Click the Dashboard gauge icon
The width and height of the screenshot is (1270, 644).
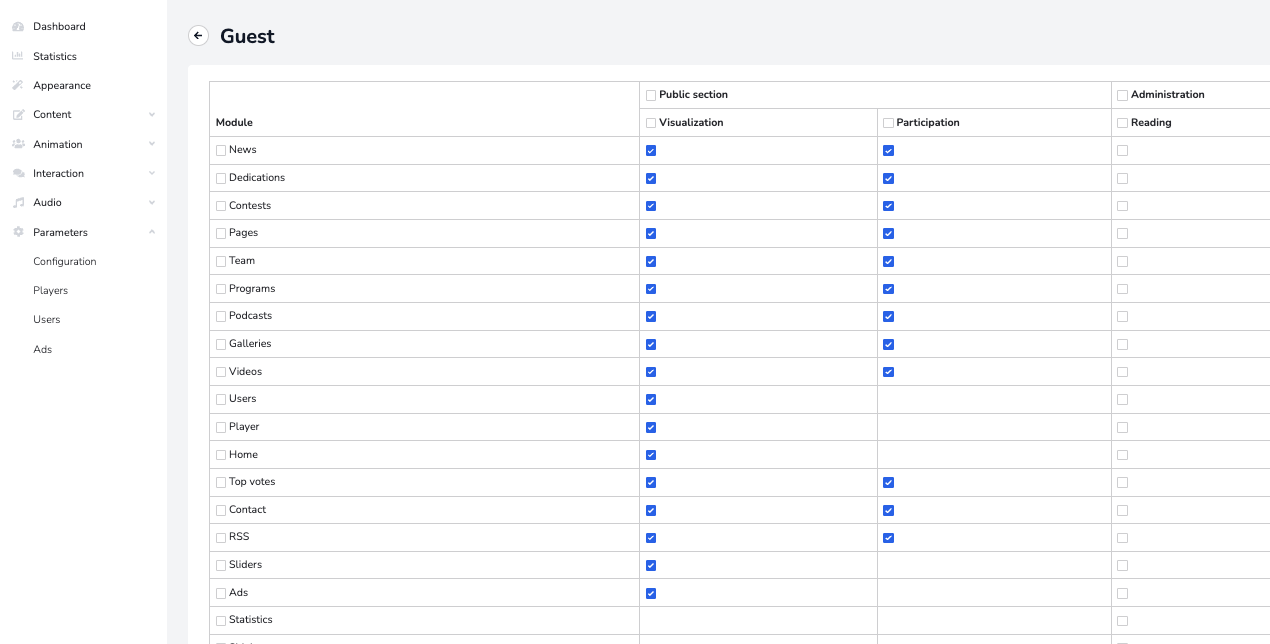pos(18,27)
